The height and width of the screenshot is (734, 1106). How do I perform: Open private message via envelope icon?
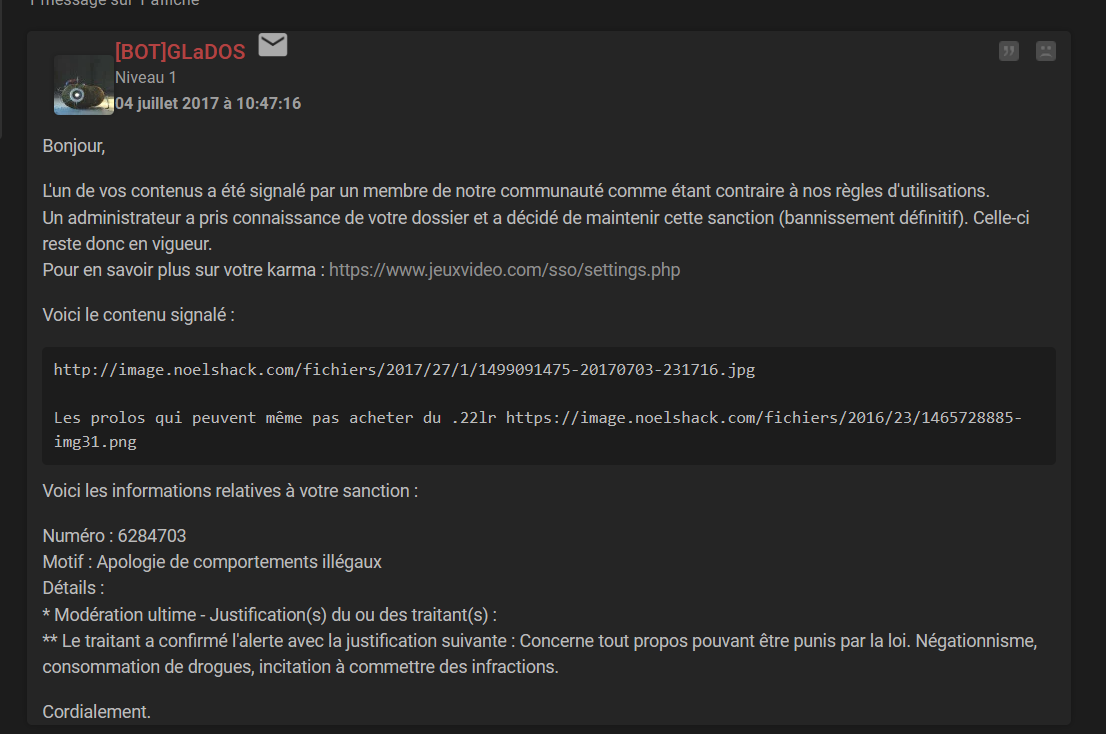(273, 44)
